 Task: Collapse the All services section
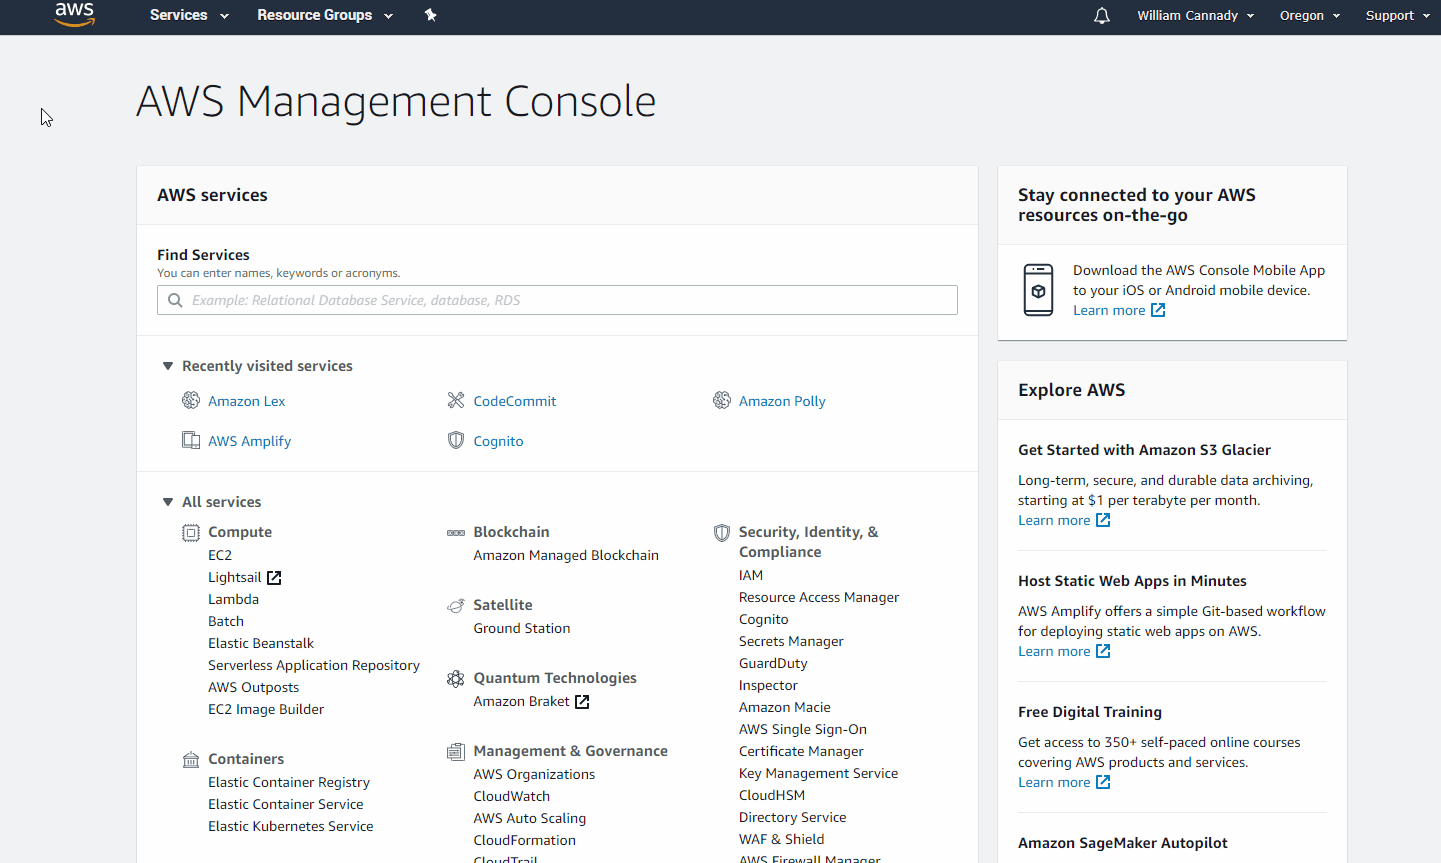click(x=167, y=502)
